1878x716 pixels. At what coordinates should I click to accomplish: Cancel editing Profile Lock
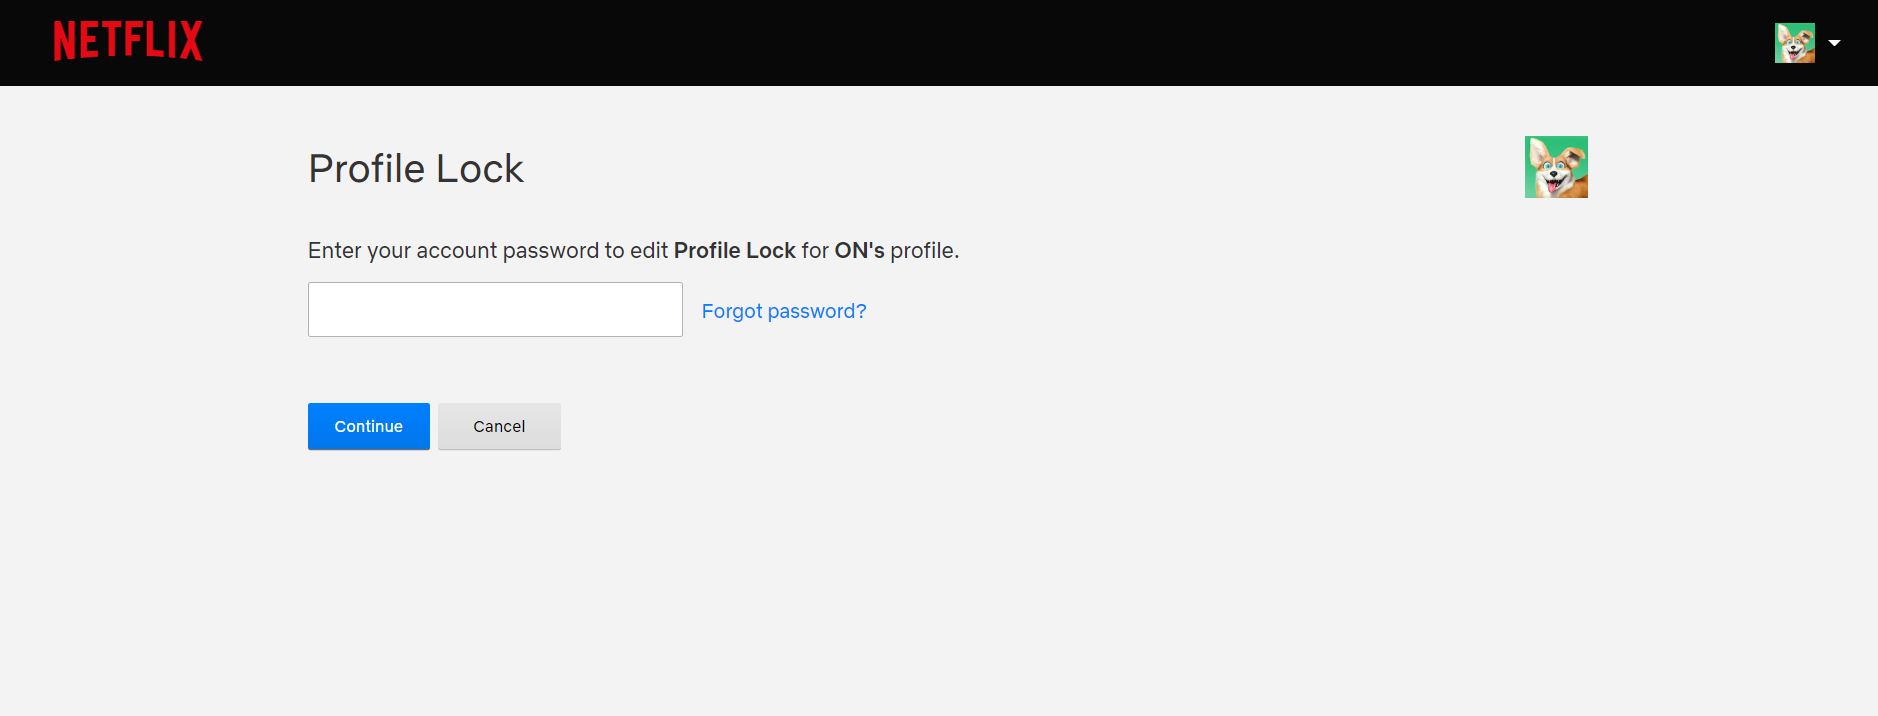coord(499,426)
